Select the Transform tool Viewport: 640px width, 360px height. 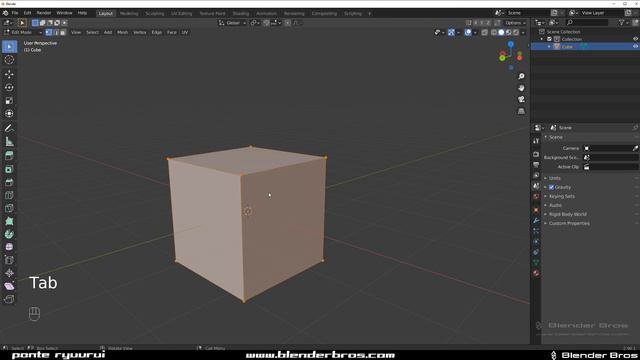[9, 113]
